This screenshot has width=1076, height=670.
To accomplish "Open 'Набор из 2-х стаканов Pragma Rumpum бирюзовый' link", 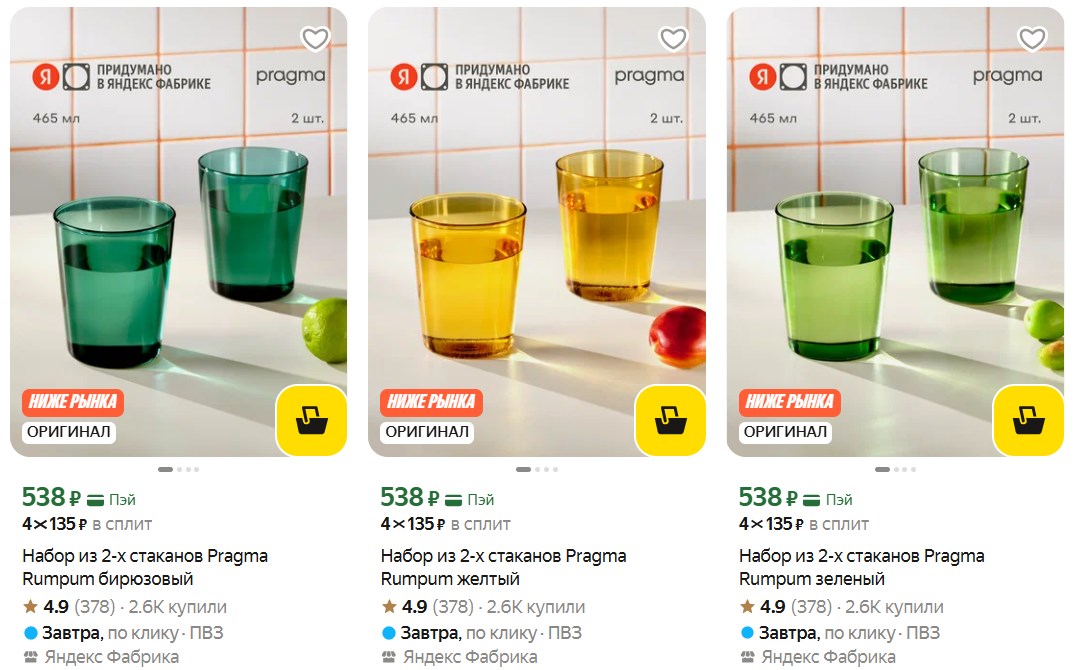I will coord(145,567).
